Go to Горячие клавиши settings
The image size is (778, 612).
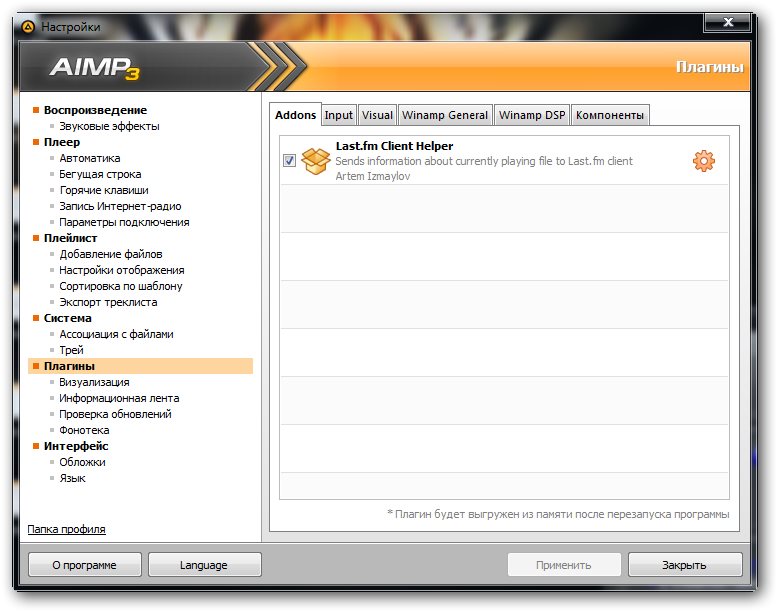(x=104, y=190)
